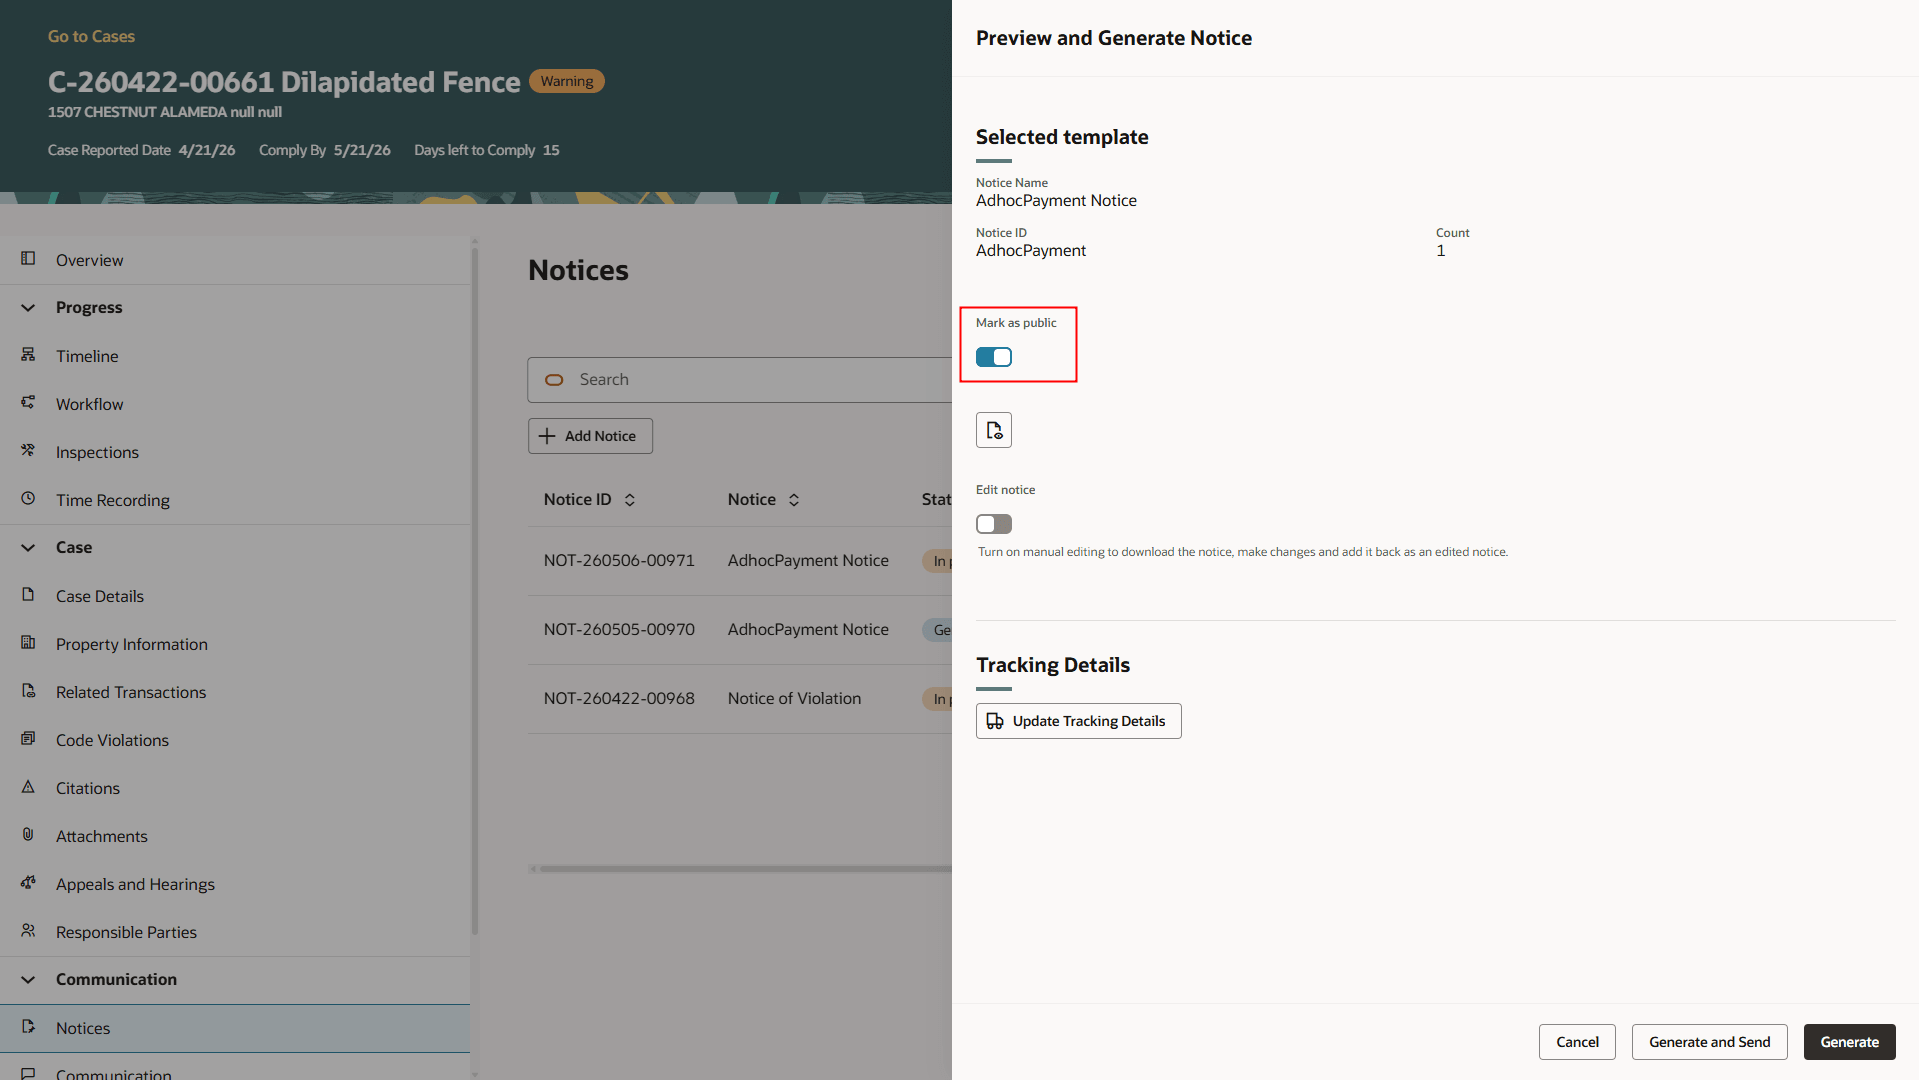Image resolution: width=1919 pixels, height=1080 pixels.
Task: Sort by Notice column arrows
Action: click(794, 500)
